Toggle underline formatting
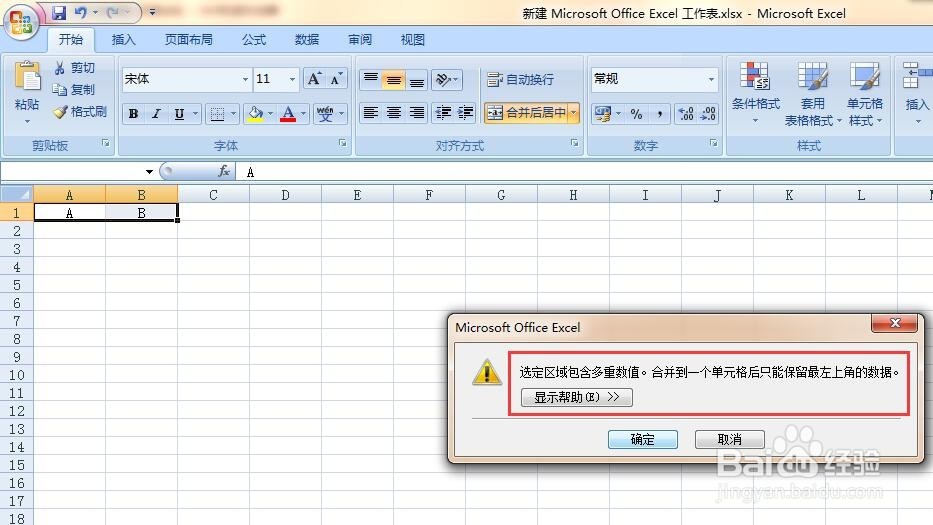Screen dimensions: 933x525 (x=179, y=114)
